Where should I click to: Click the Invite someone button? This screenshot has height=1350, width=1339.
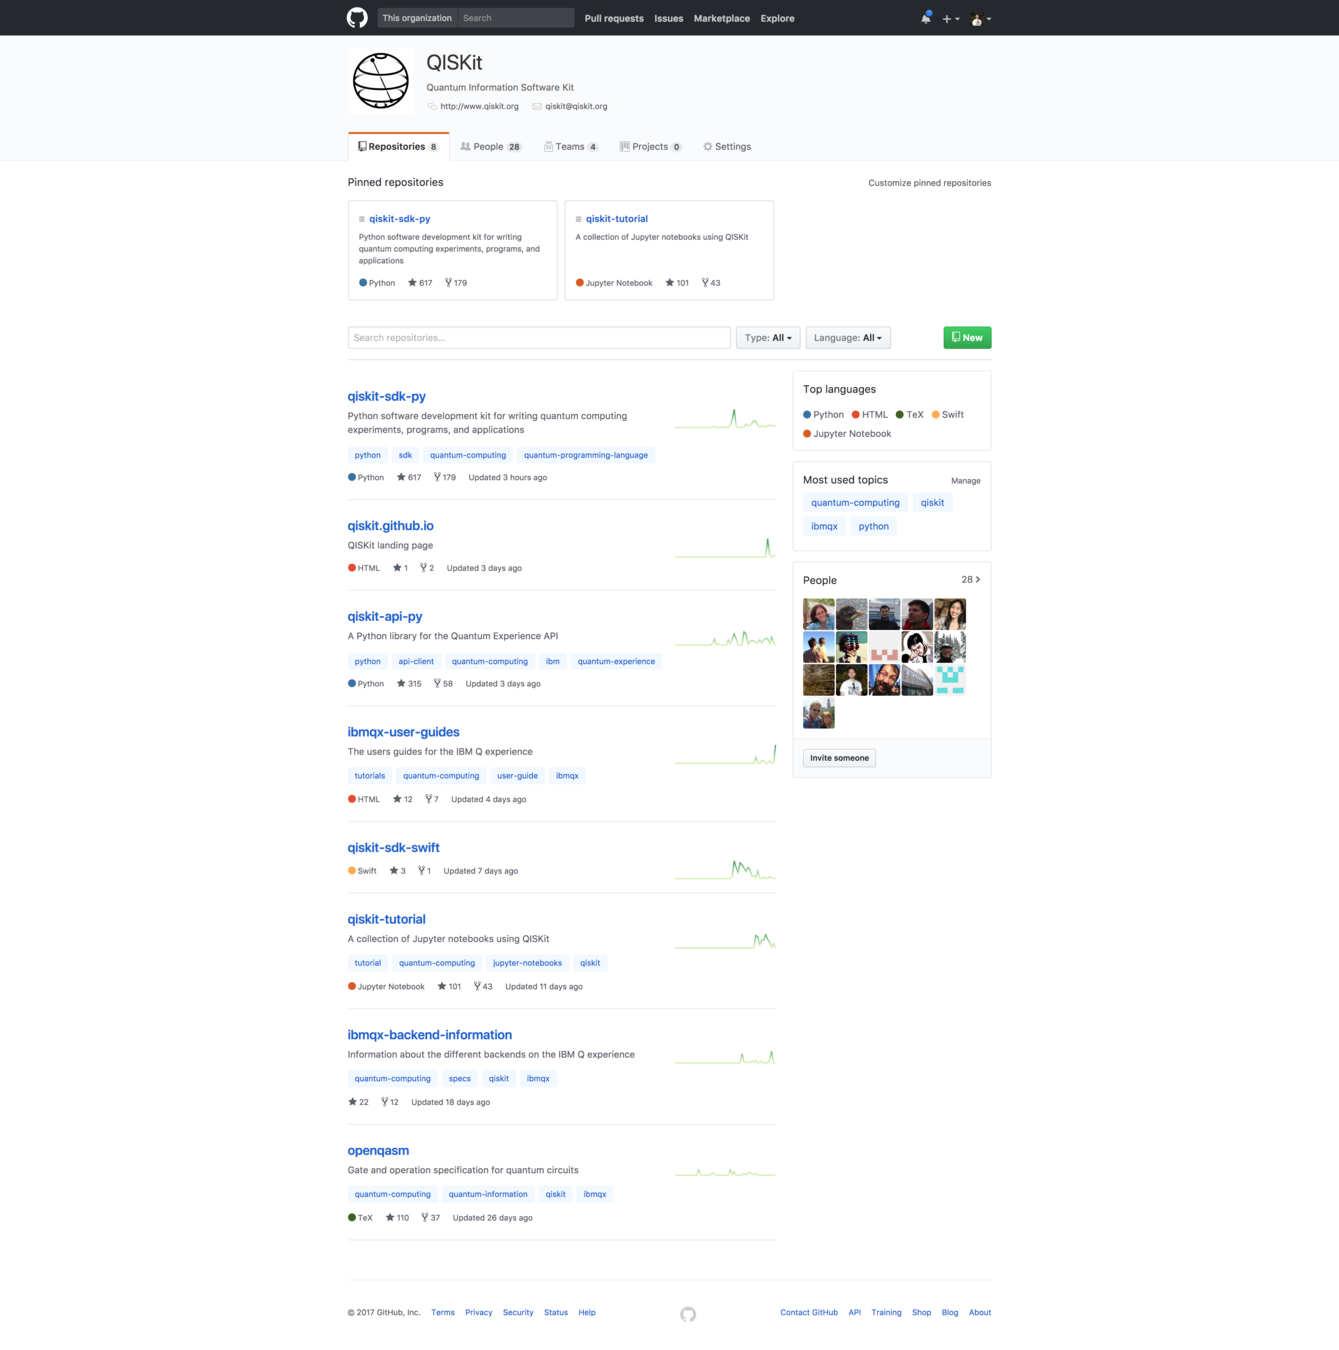840,758
